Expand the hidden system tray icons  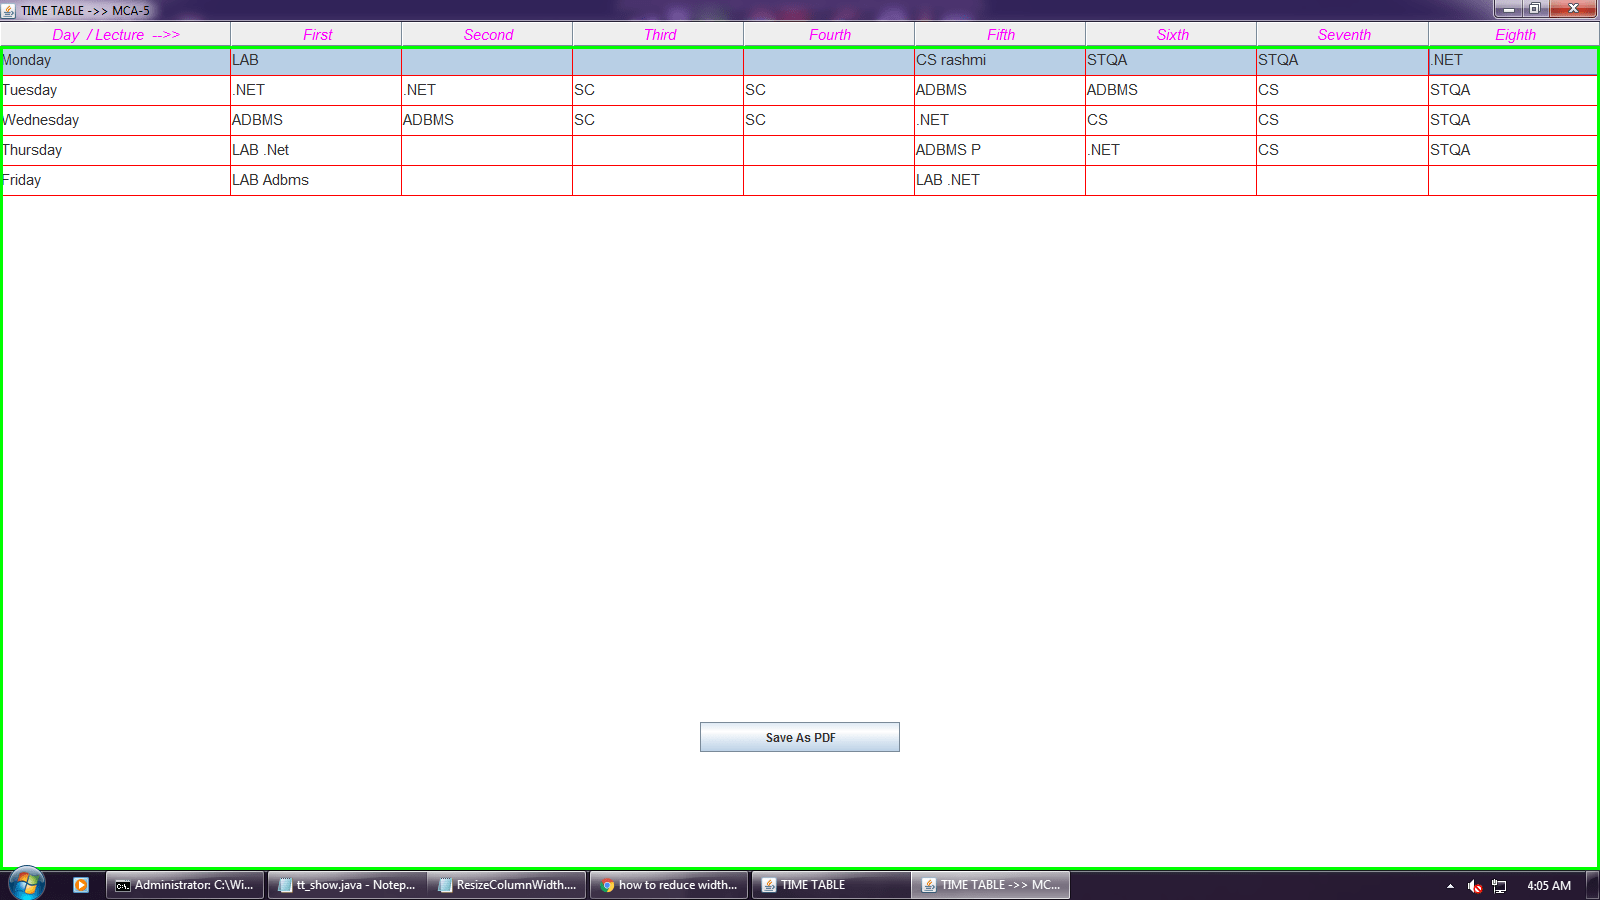[x=1449, y=885]
